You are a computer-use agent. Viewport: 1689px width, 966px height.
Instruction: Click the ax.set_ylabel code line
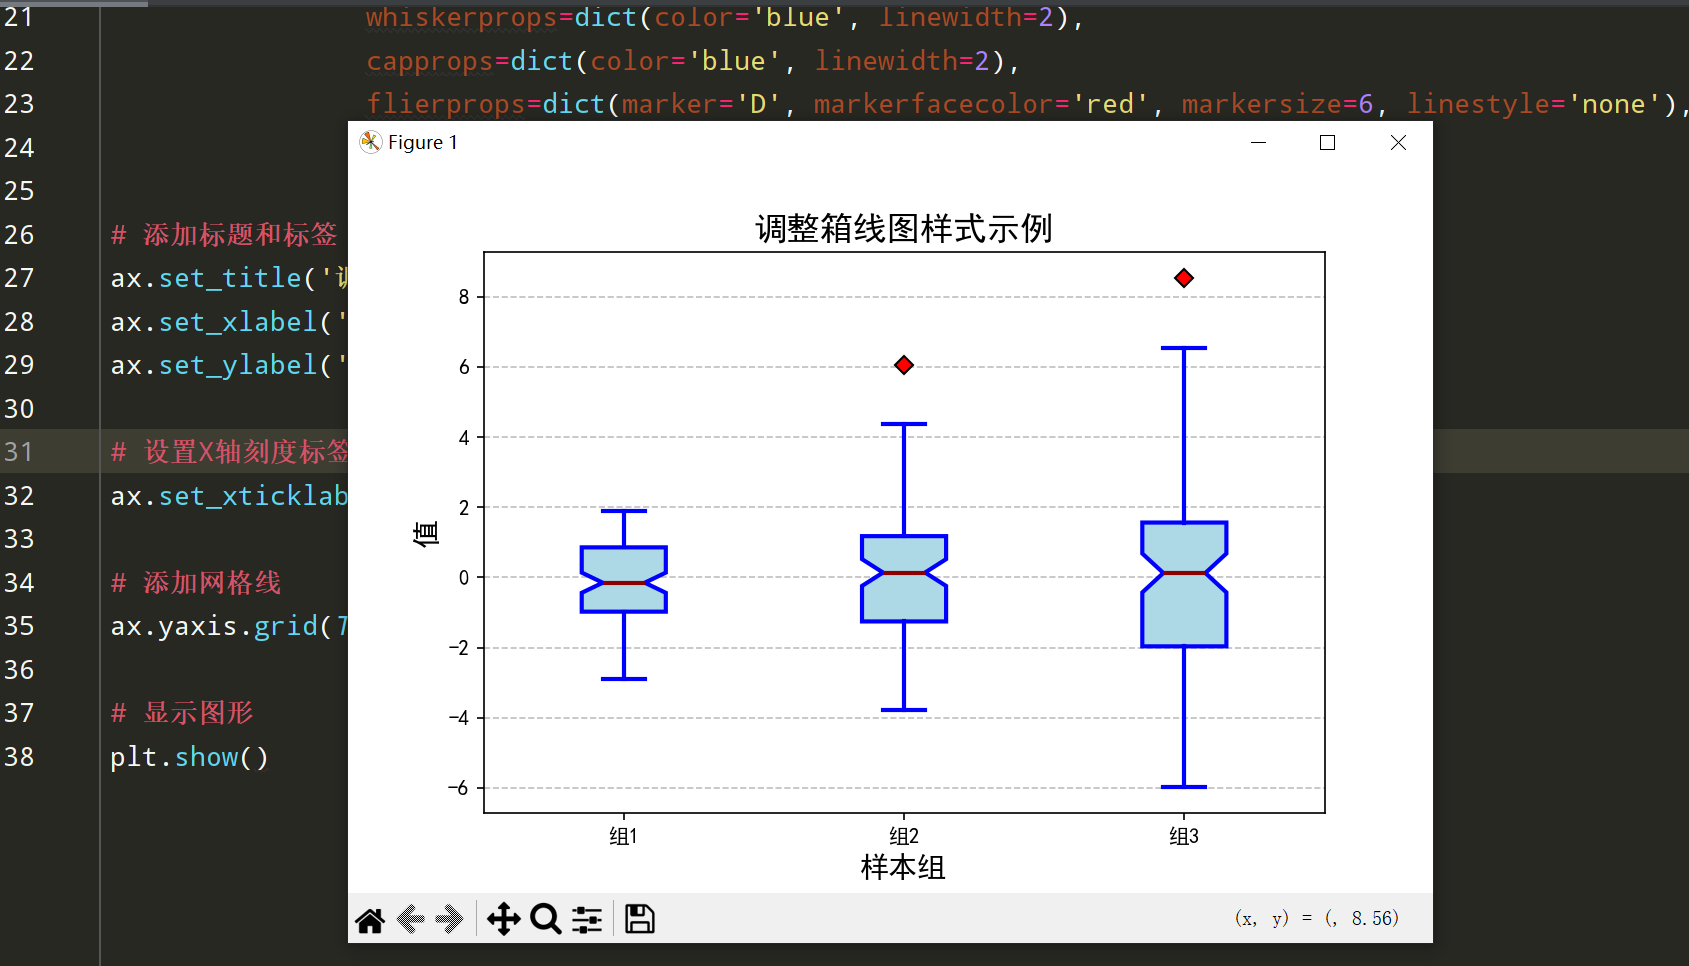(229, 365)
